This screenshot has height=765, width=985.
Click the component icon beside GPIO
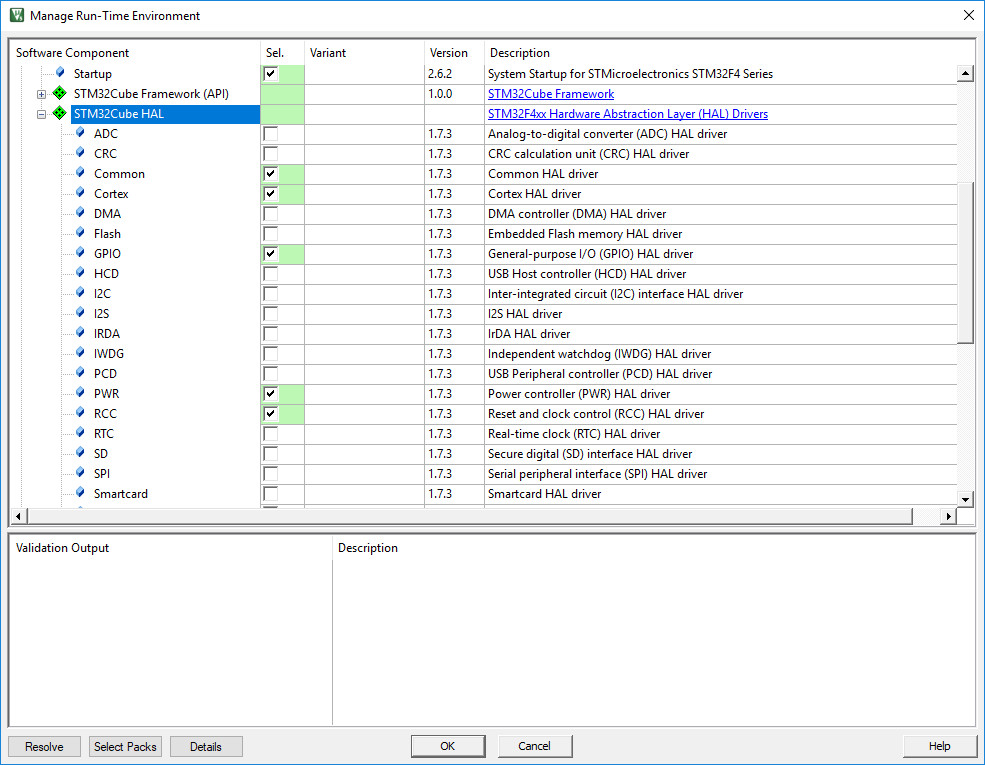[80, 252]
